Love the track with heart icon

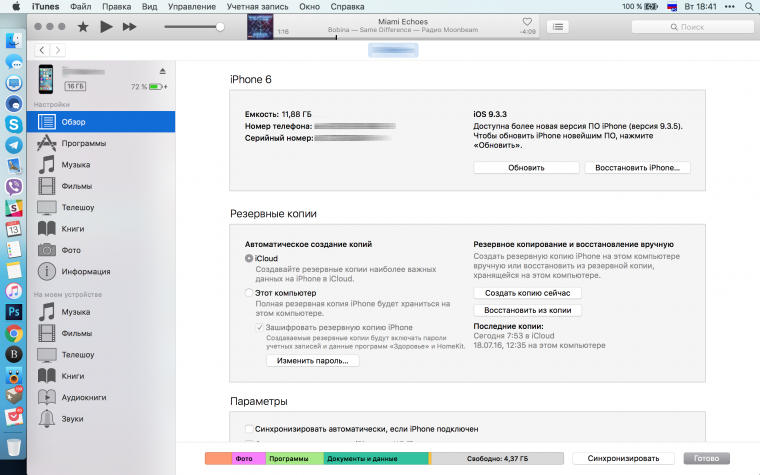(x=527, y=22)
